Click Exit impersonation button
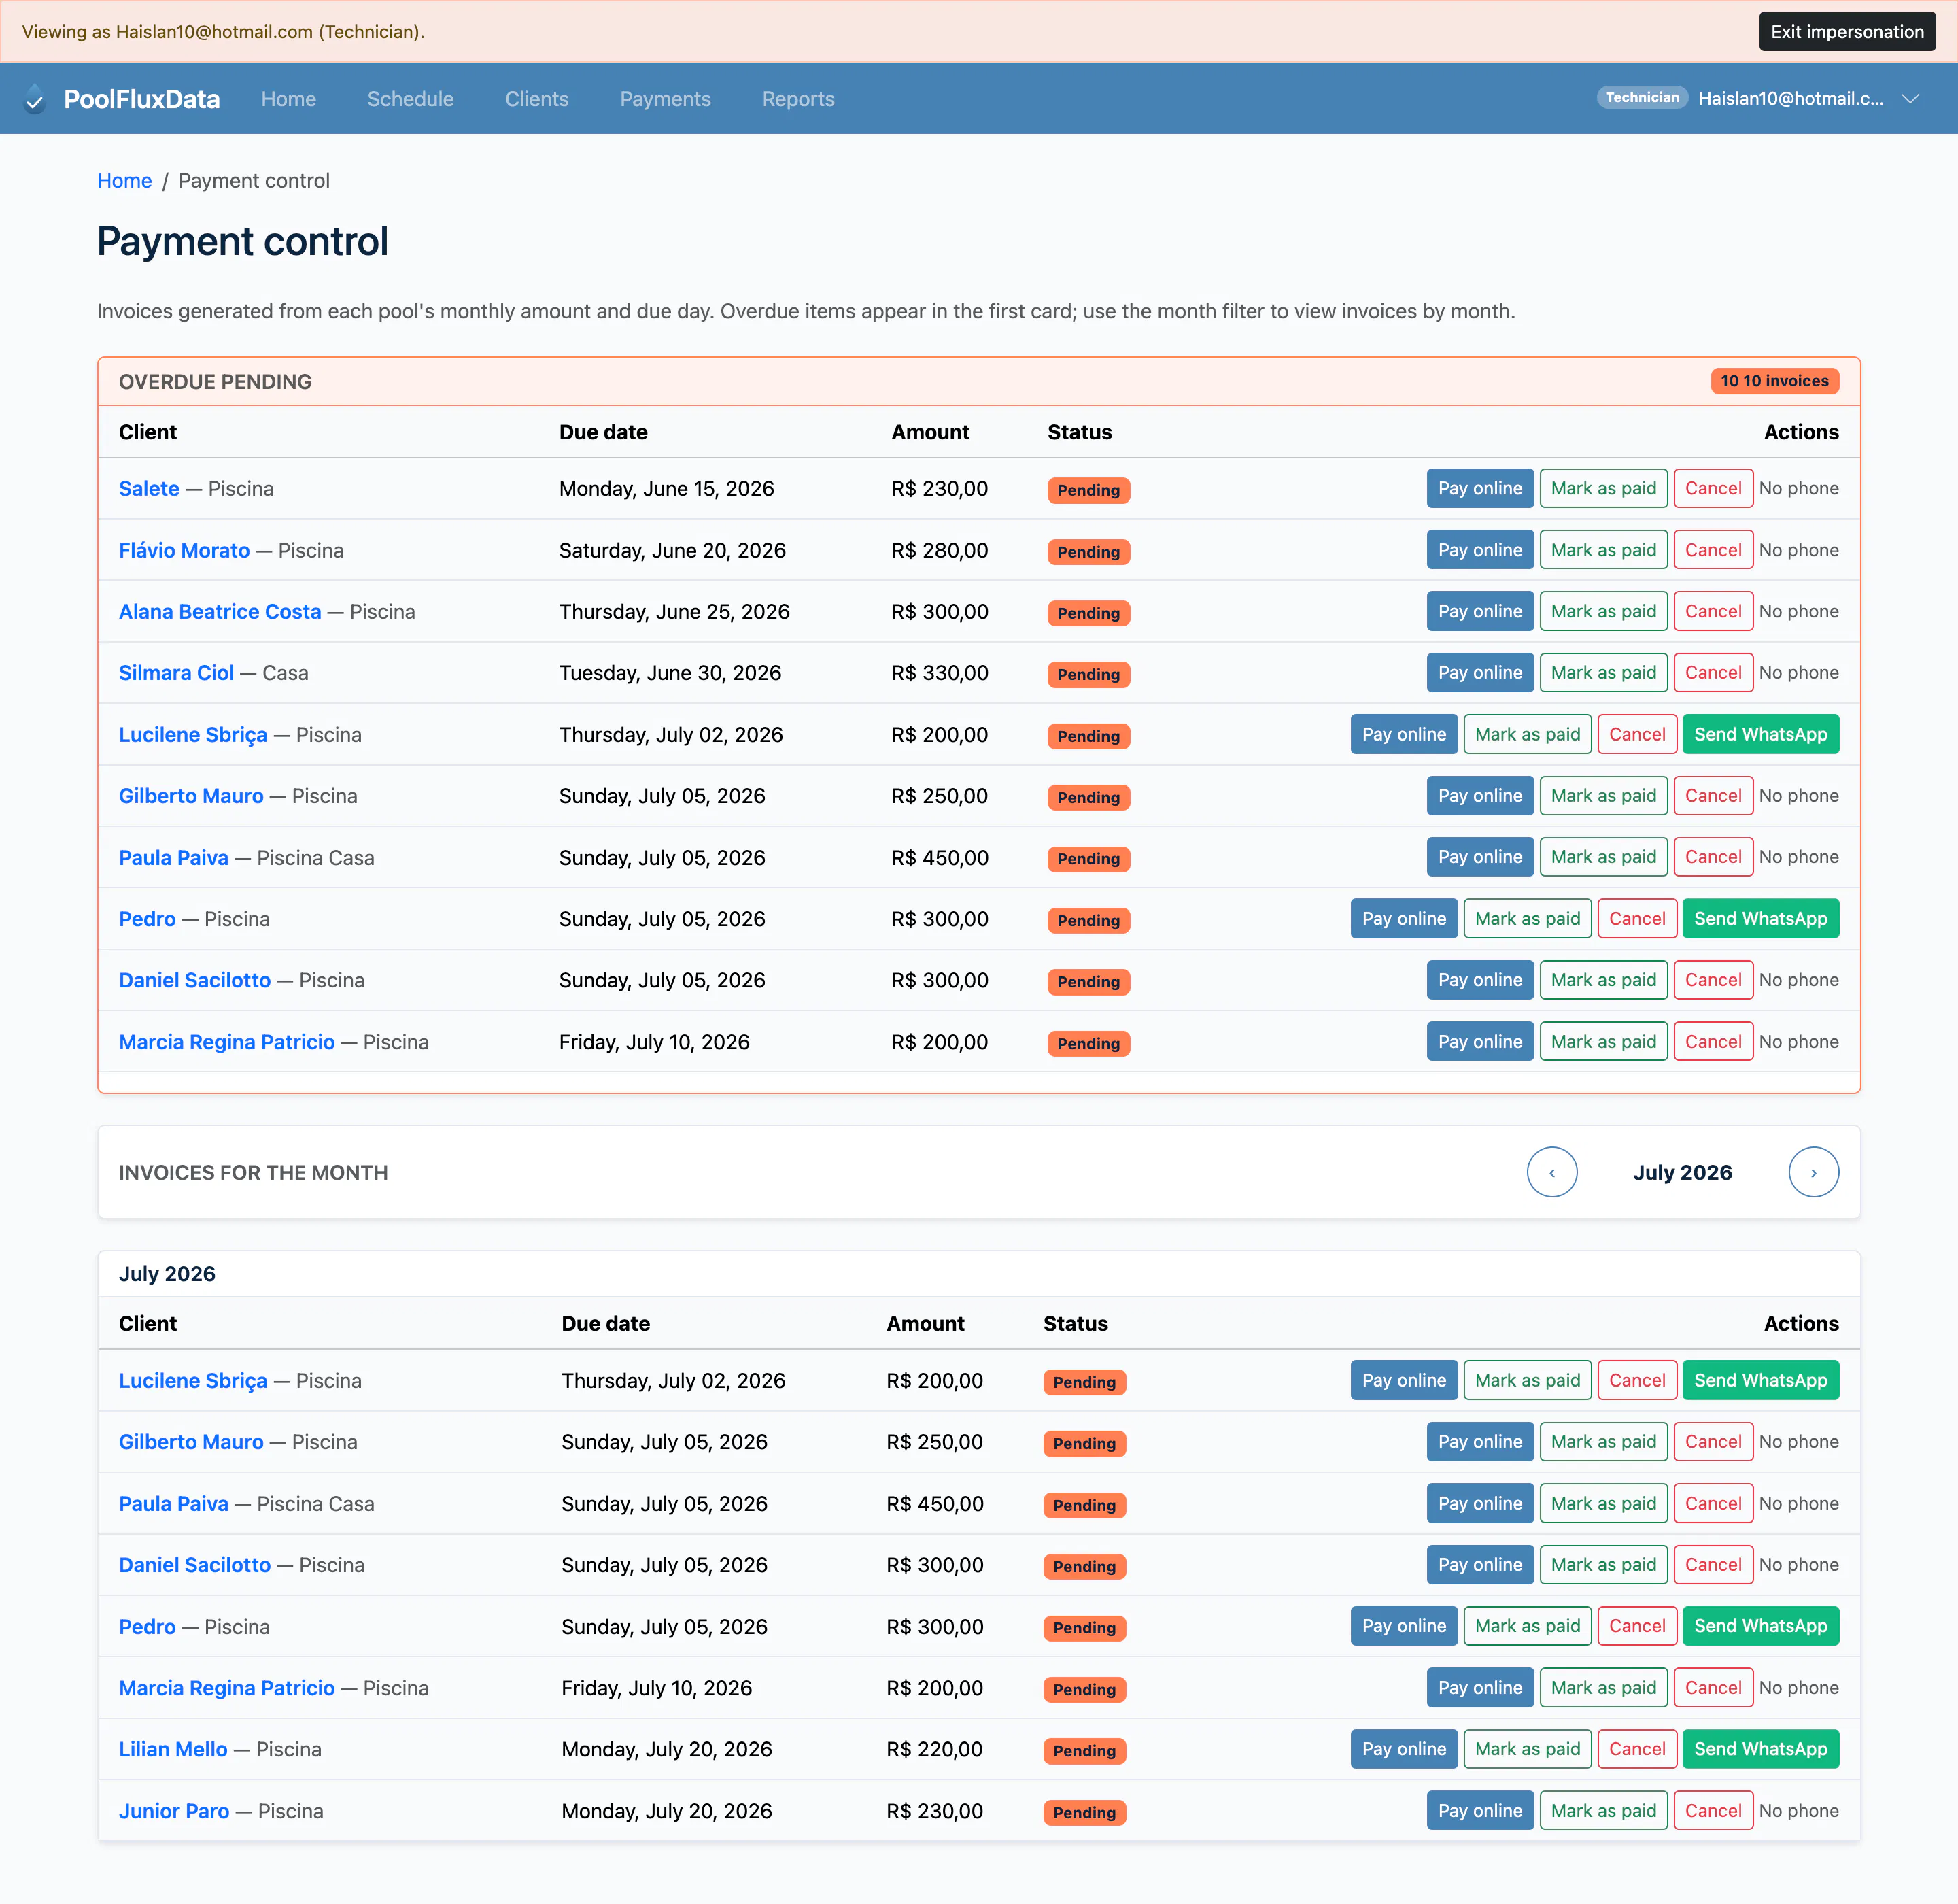This screenshot has width=1958, height=1904. point(1846,31)
